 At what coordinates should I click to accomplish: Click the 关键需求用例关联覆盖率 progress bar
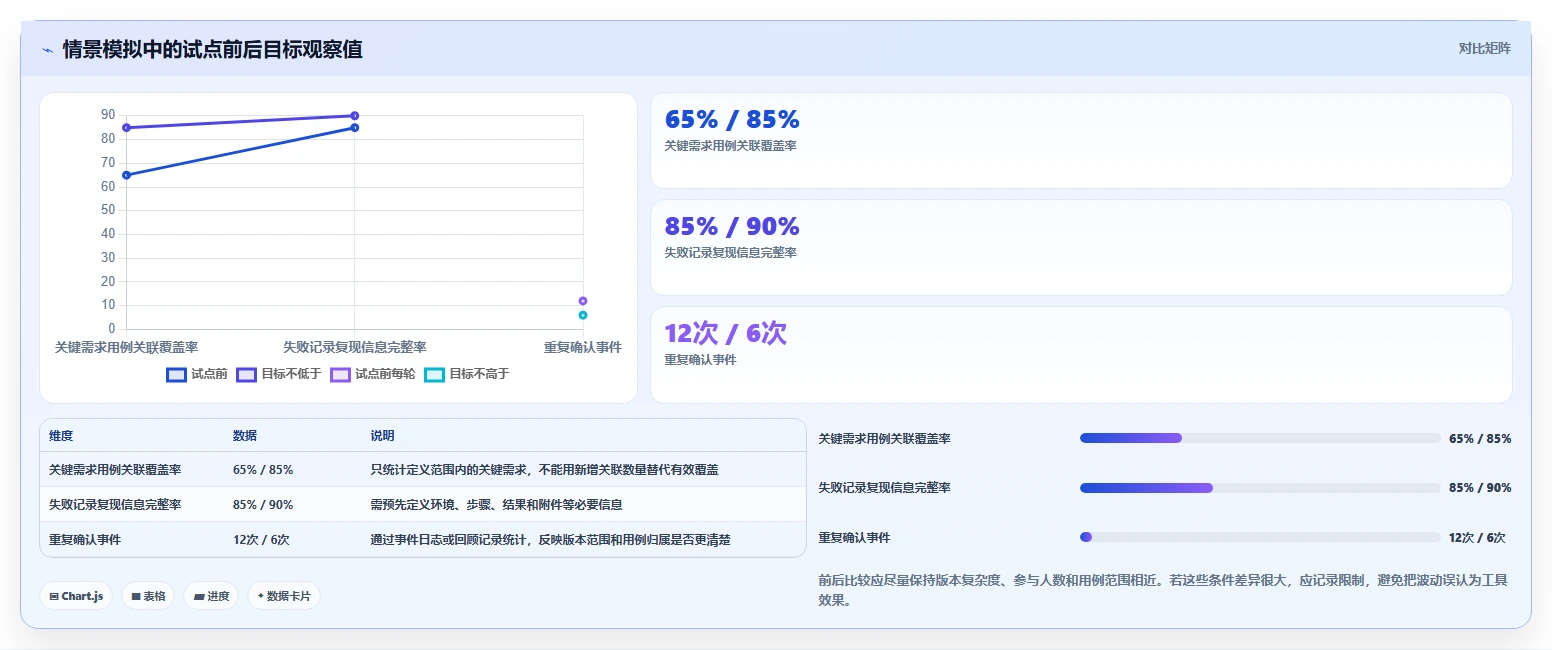pos(1260,438)
